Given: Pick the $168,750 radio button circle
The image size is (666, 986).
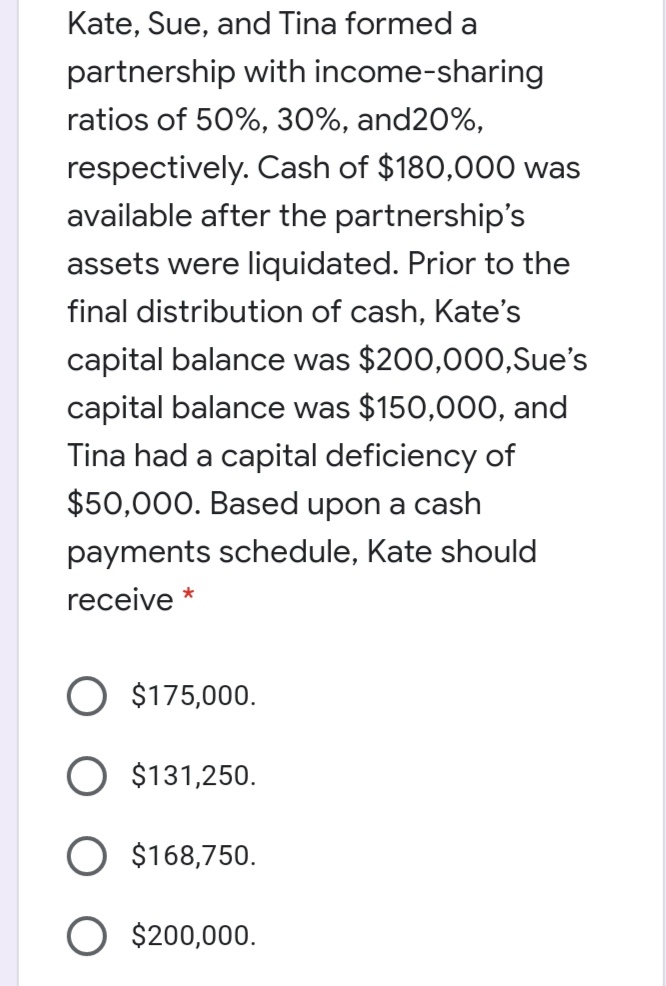Looking at the screenshot, I should click(89, 856).
